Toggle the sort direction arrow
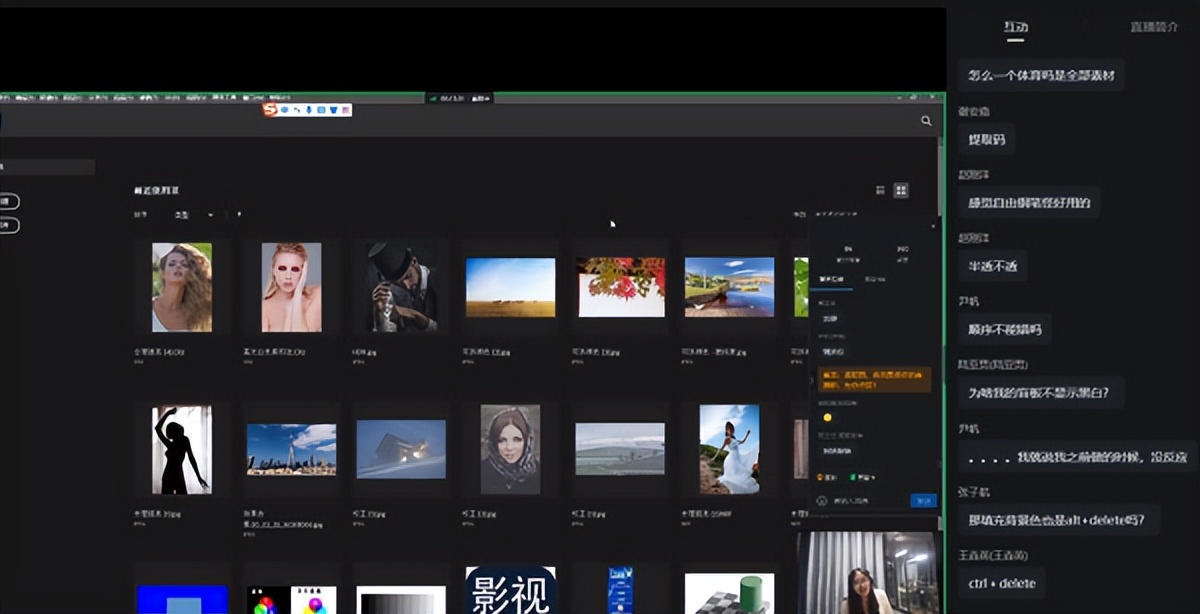The width and height of the screenshot is (1200, 614). click(x=239, y=215)
